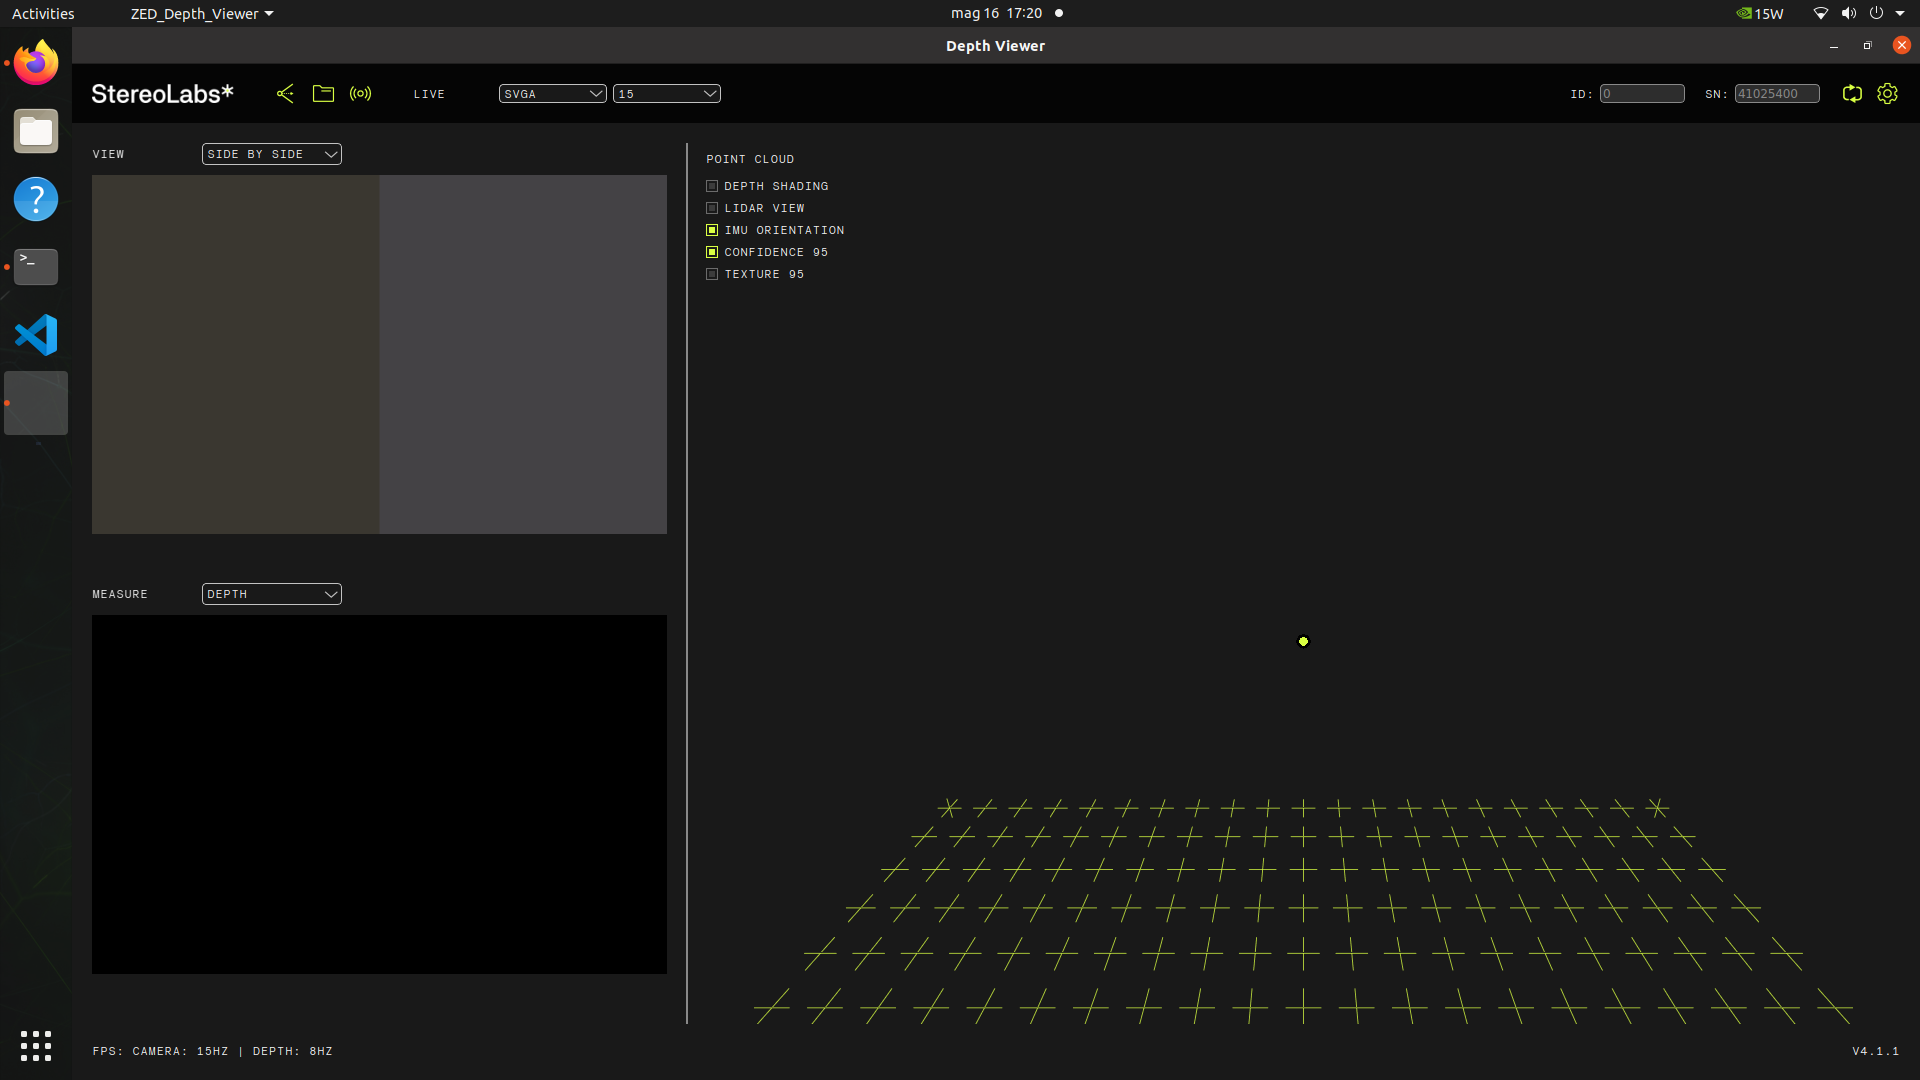Viewport: 1920px width, 1080px height.
Task: Disable IMU Orientation
Action: coord(712,230)
